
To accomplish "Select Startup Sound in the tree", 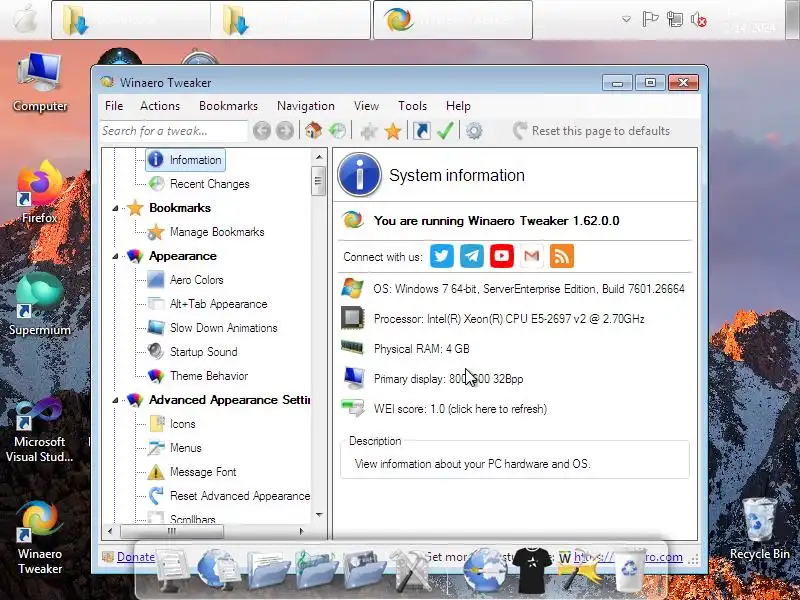I will [204, 352].
